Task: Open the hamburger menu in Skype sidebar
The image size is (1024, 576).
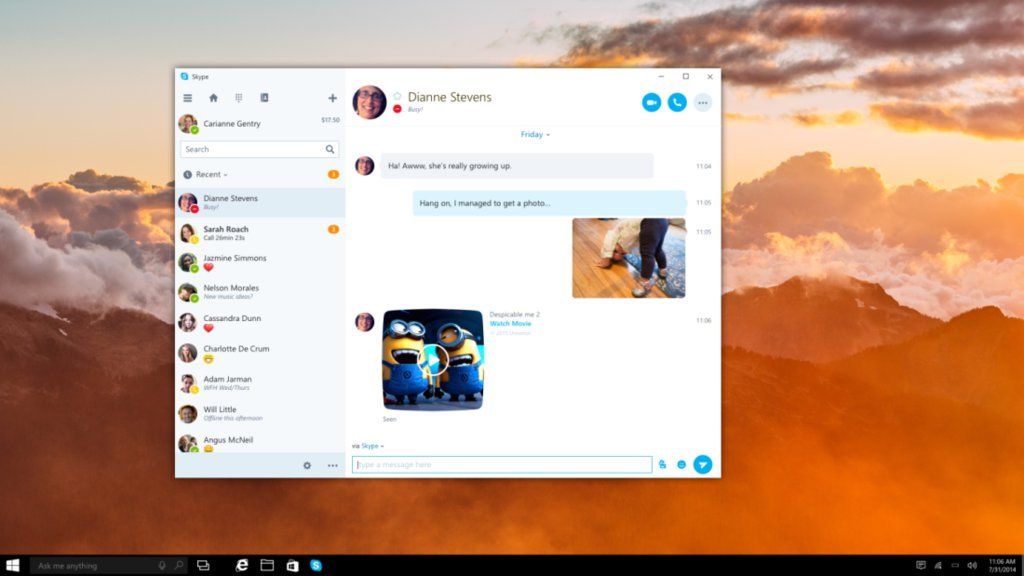Action: [x=187, y=98]
